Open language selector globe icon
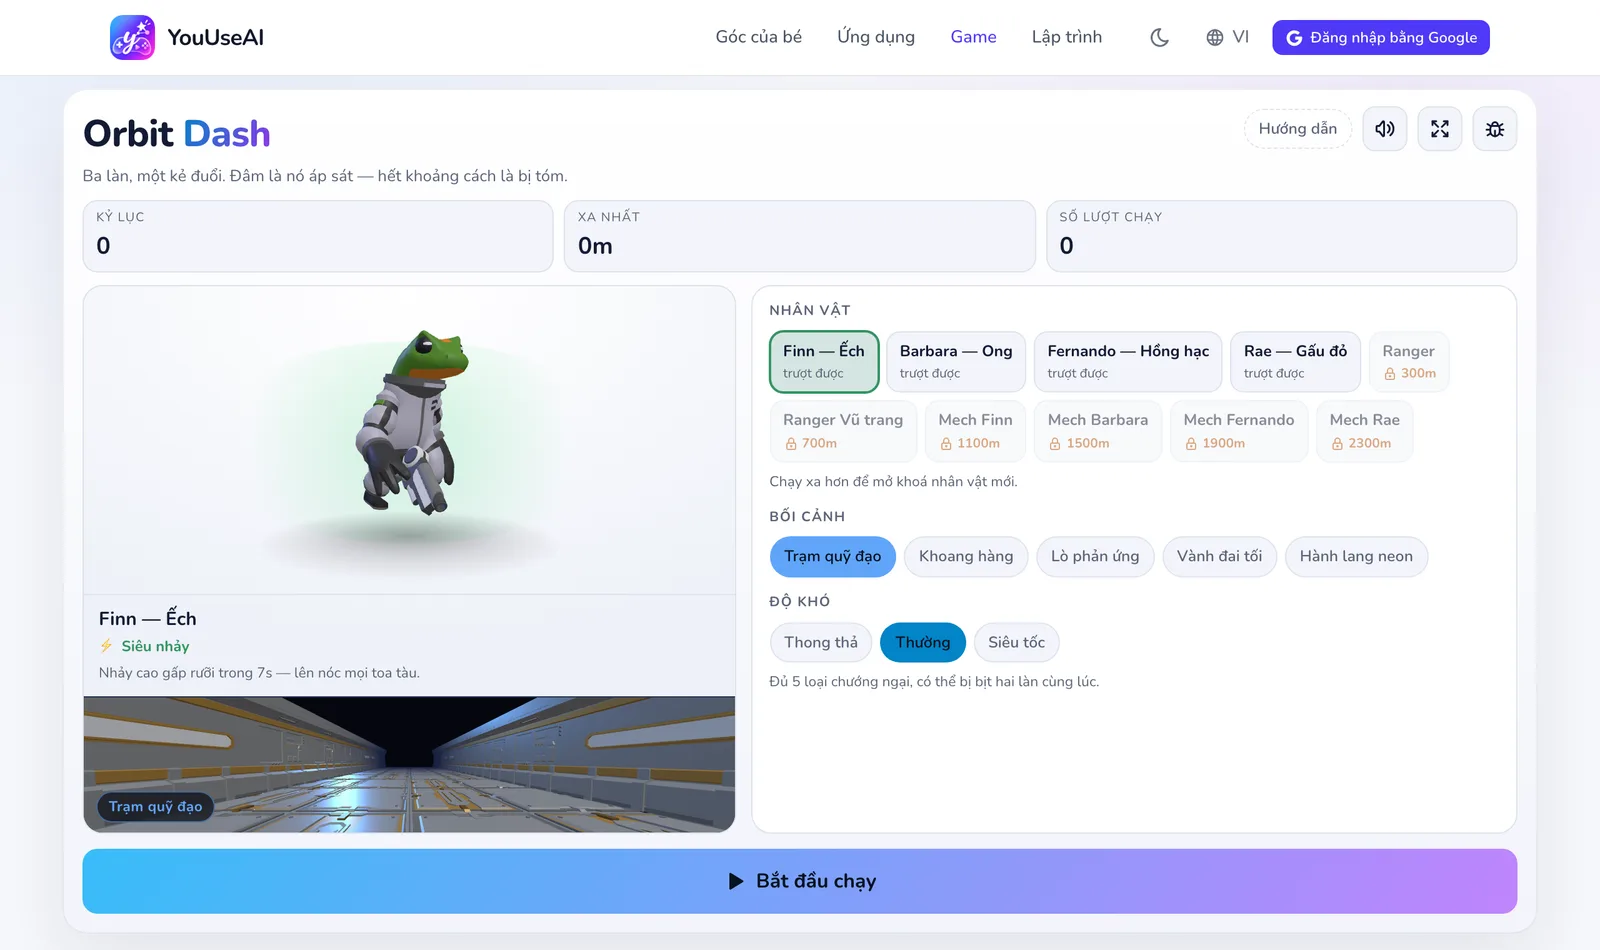The width and height of the screenshot is (1600, 950). [1214, 37]
